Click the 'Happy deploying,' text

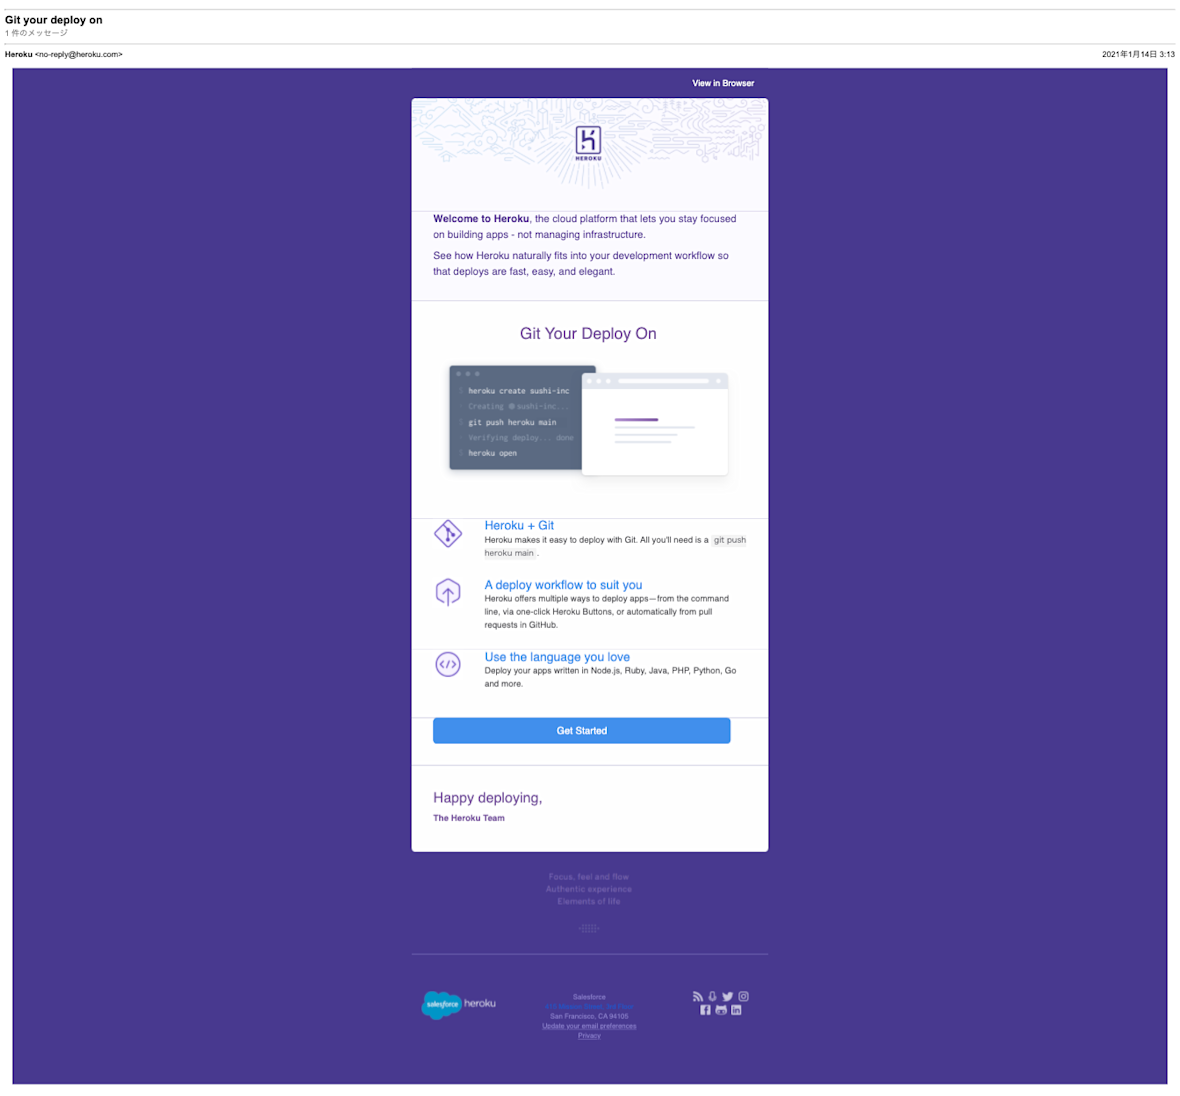click(488, 798)
